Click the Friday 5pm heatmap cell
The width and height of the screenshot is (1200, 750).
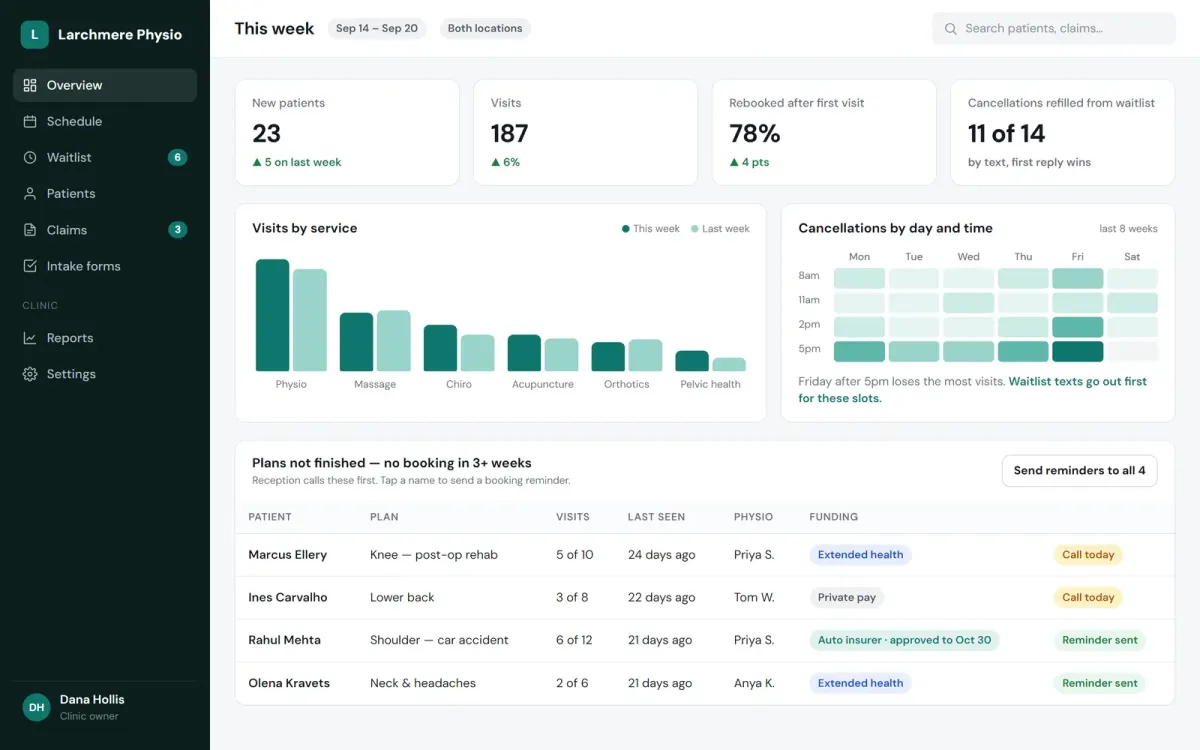(x=1077, y=352)
